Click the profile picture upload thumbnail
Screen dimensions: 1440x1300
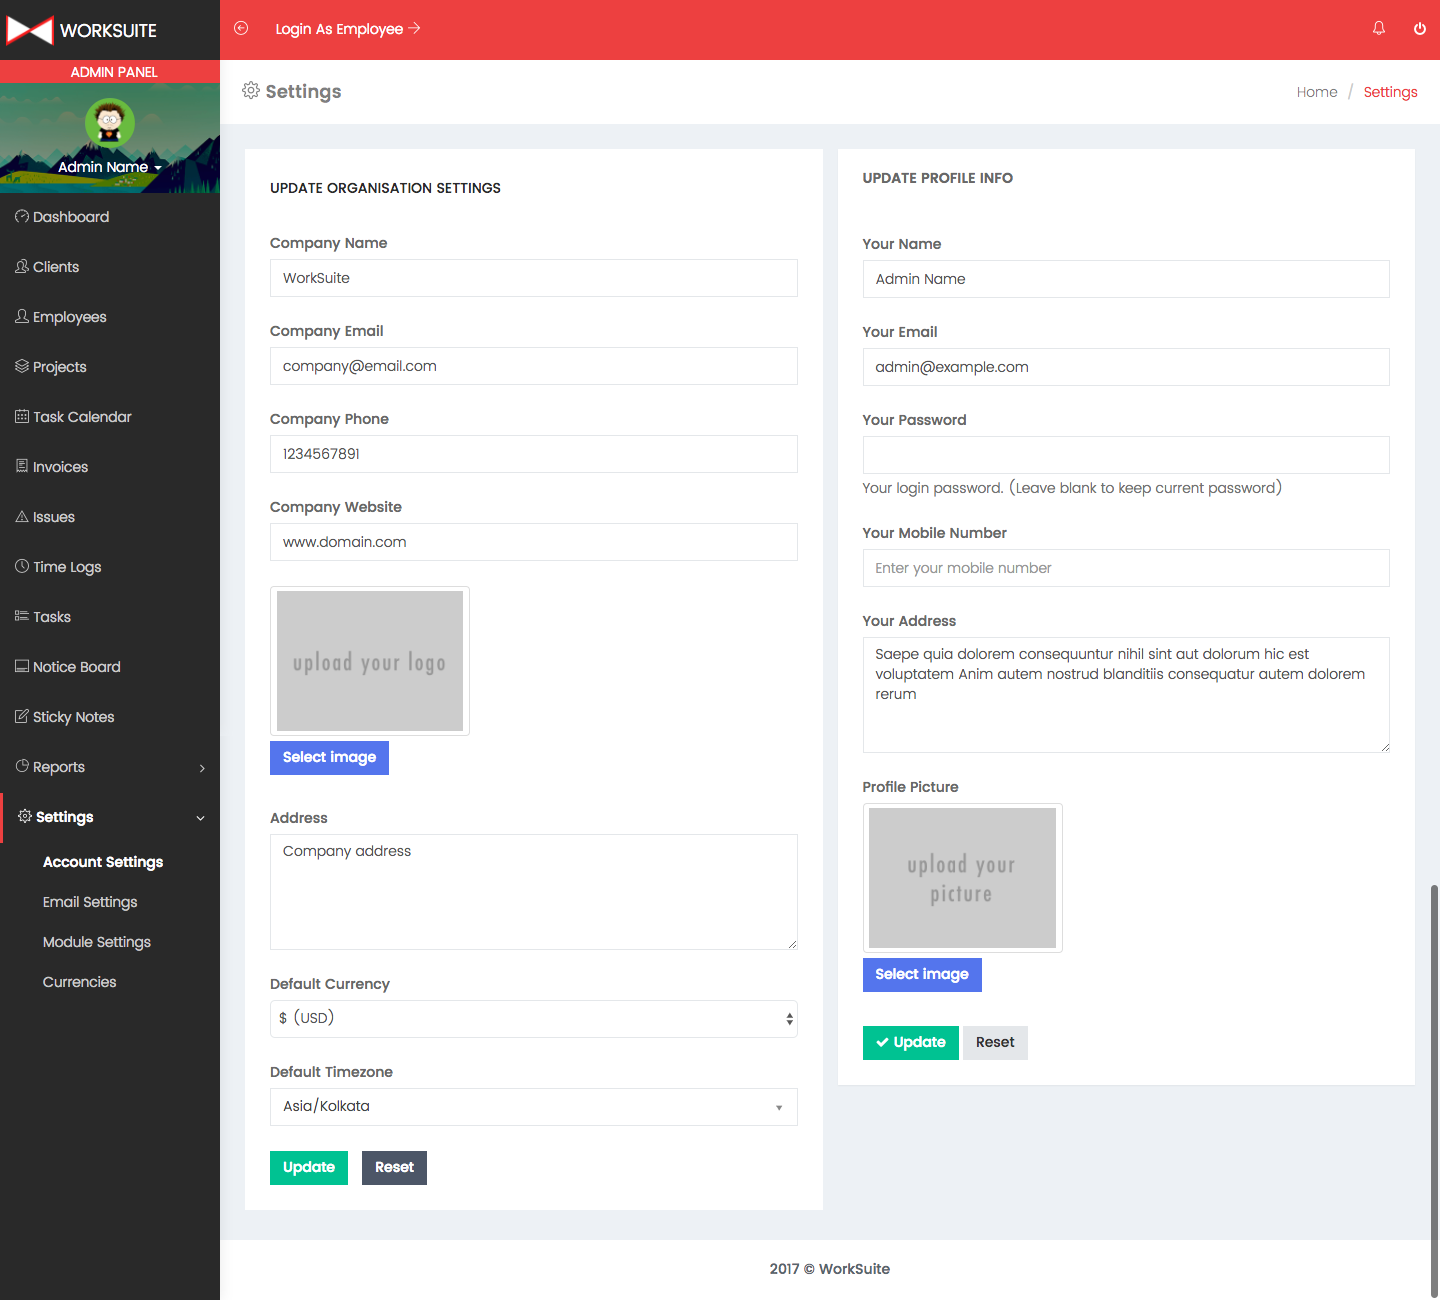tap(962, 878)
